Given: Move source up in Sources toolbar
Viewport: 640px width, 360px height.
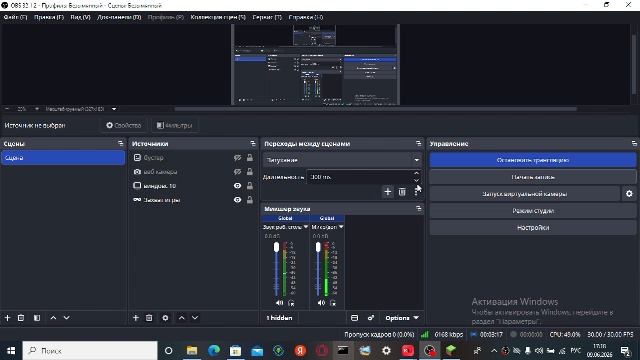Looking at the screenshot, I should (x=182, y=318).
